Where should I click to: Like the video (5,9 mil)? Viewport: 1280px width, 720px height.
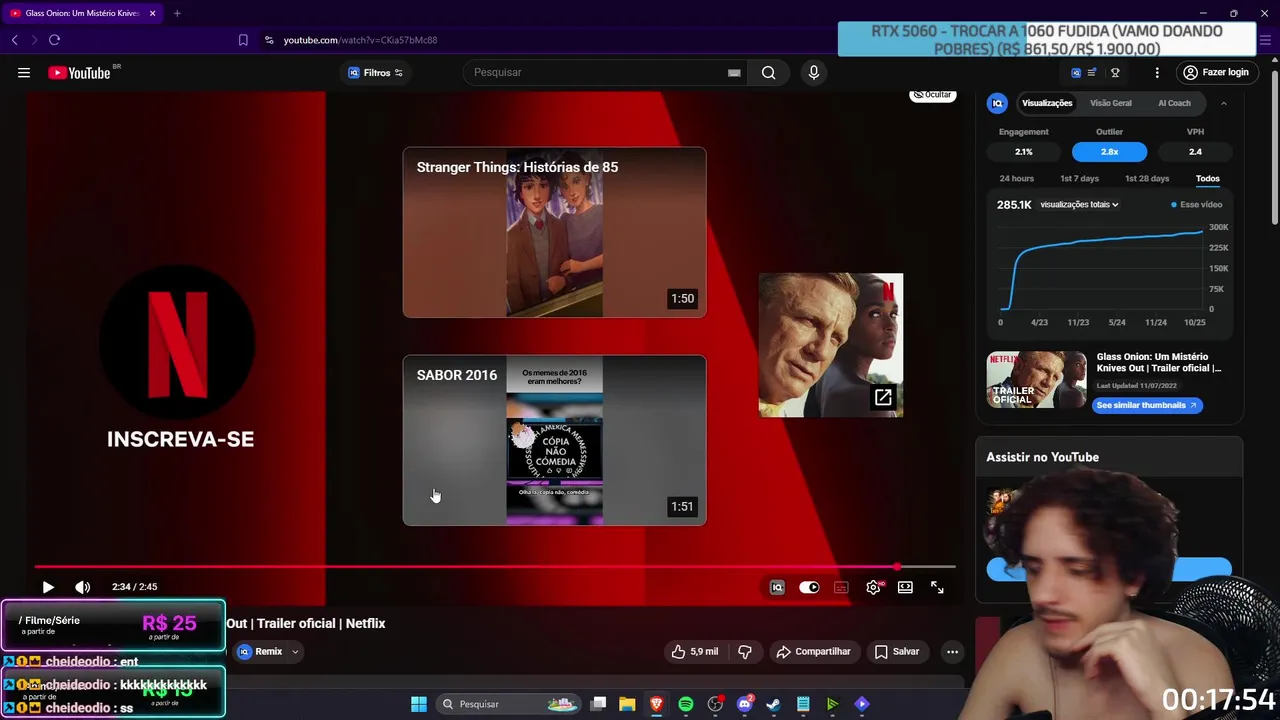point(695,651)
